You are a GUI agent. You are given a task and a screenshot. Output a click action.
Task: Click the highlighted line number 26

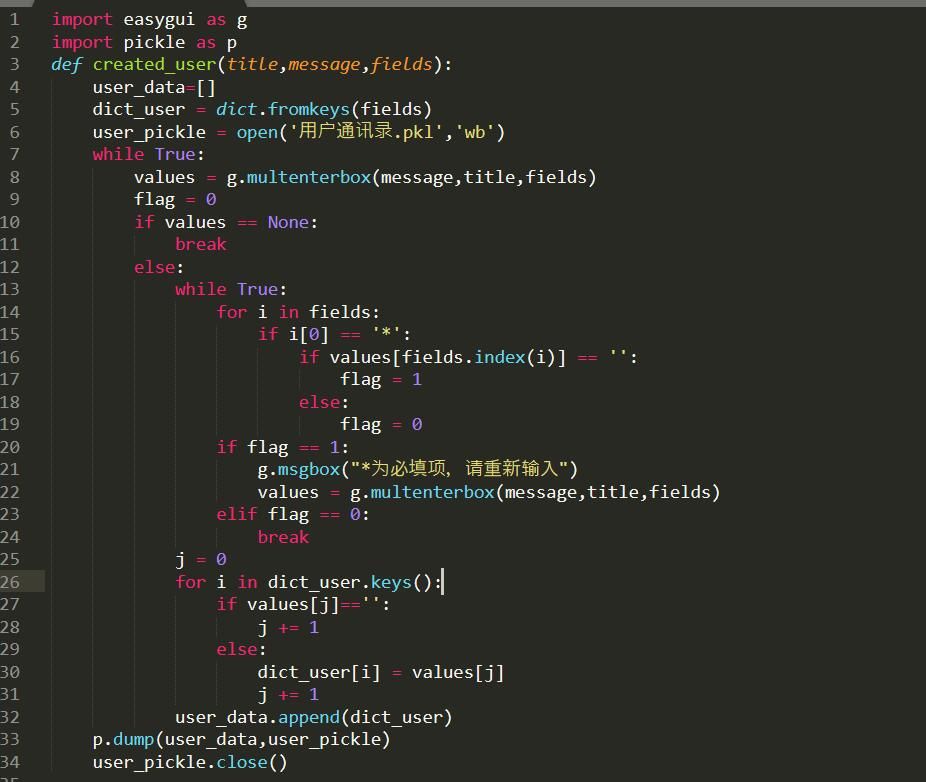pos(13,582)
